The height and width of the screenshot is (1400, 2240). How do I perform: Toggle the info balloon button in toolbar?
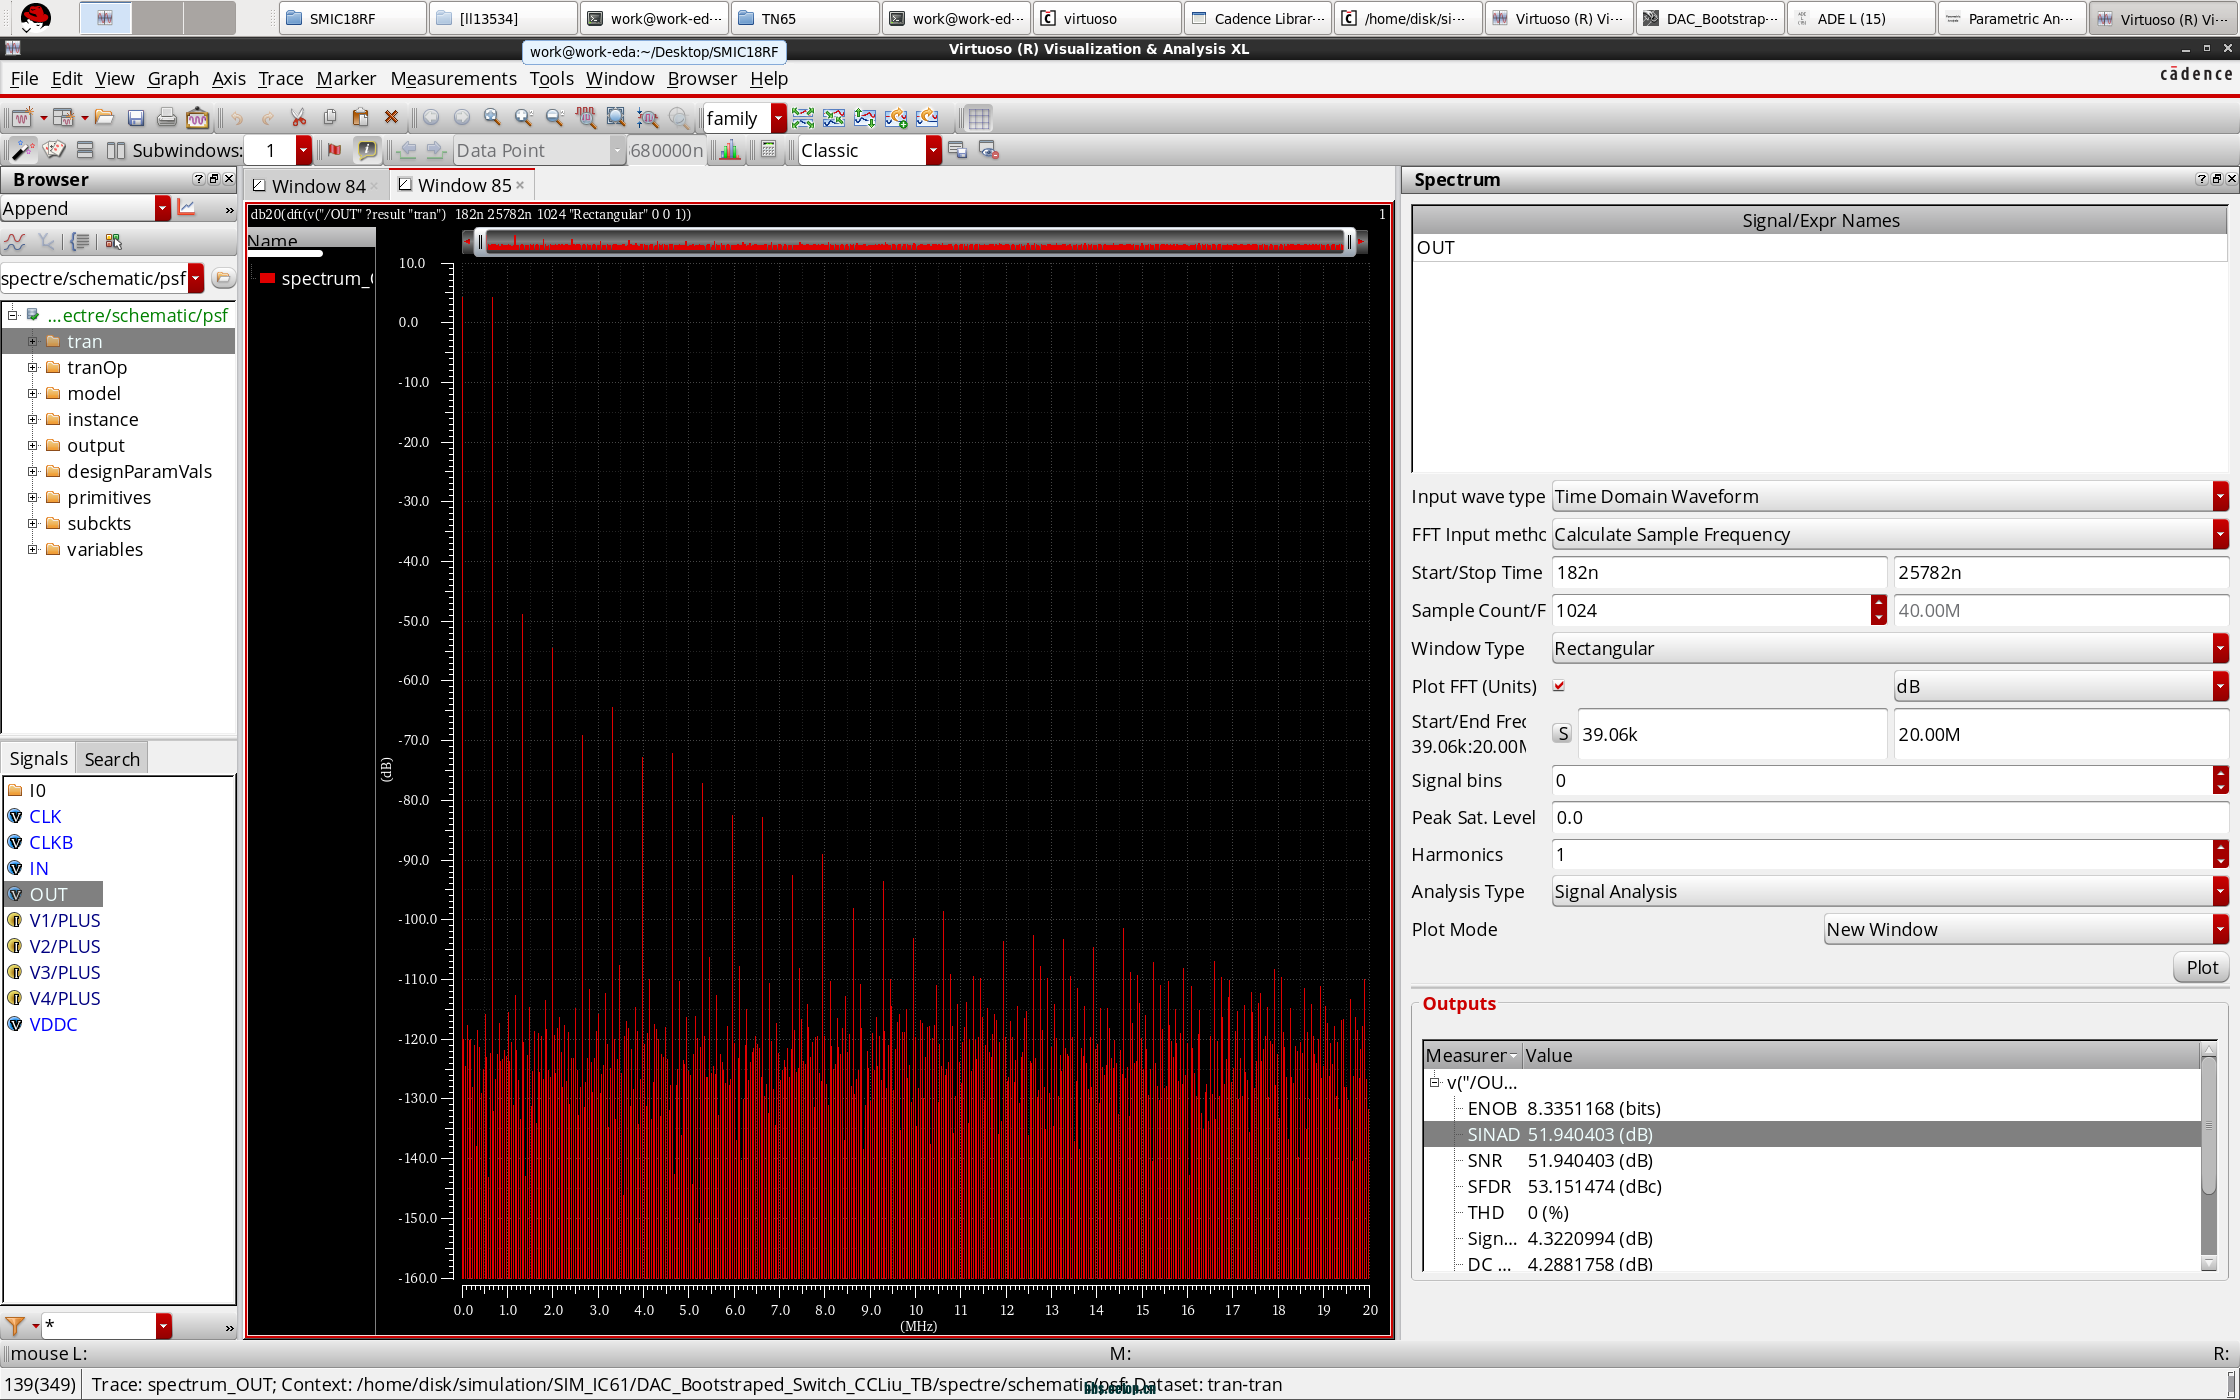(367, 150)
